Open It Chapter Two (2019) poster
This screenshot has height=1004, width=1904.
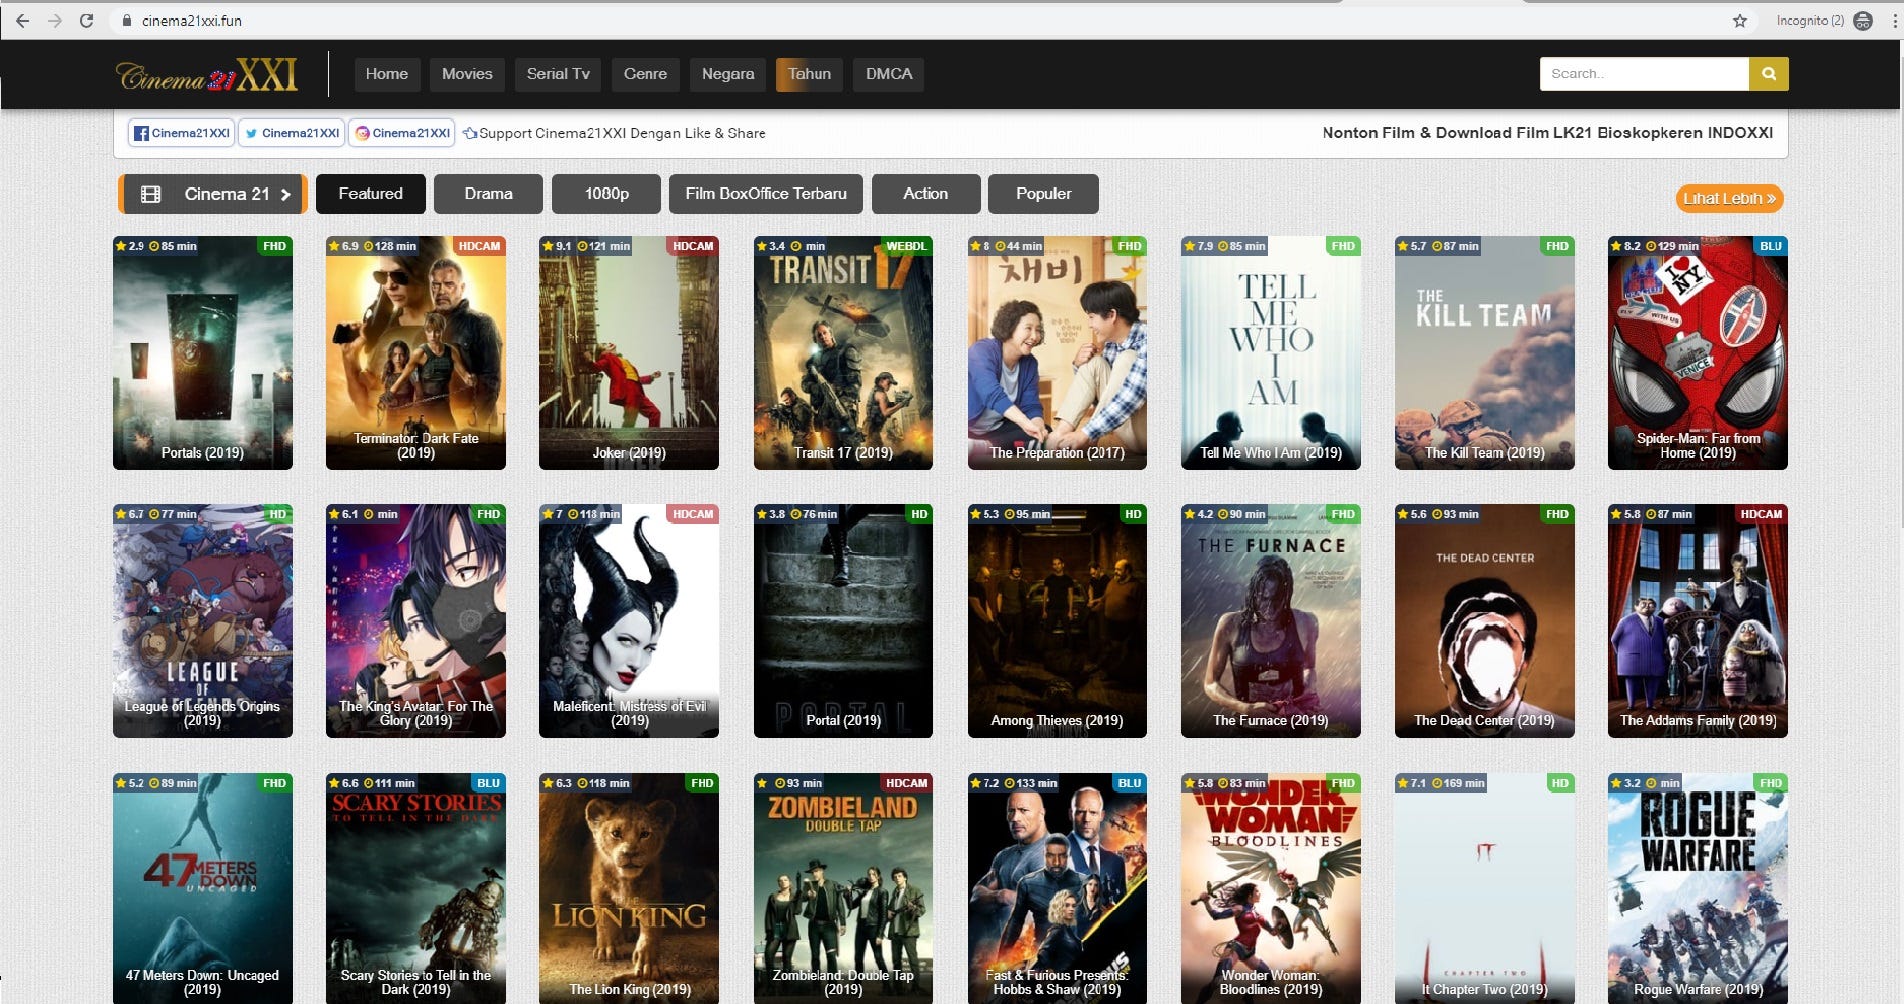1485,888
